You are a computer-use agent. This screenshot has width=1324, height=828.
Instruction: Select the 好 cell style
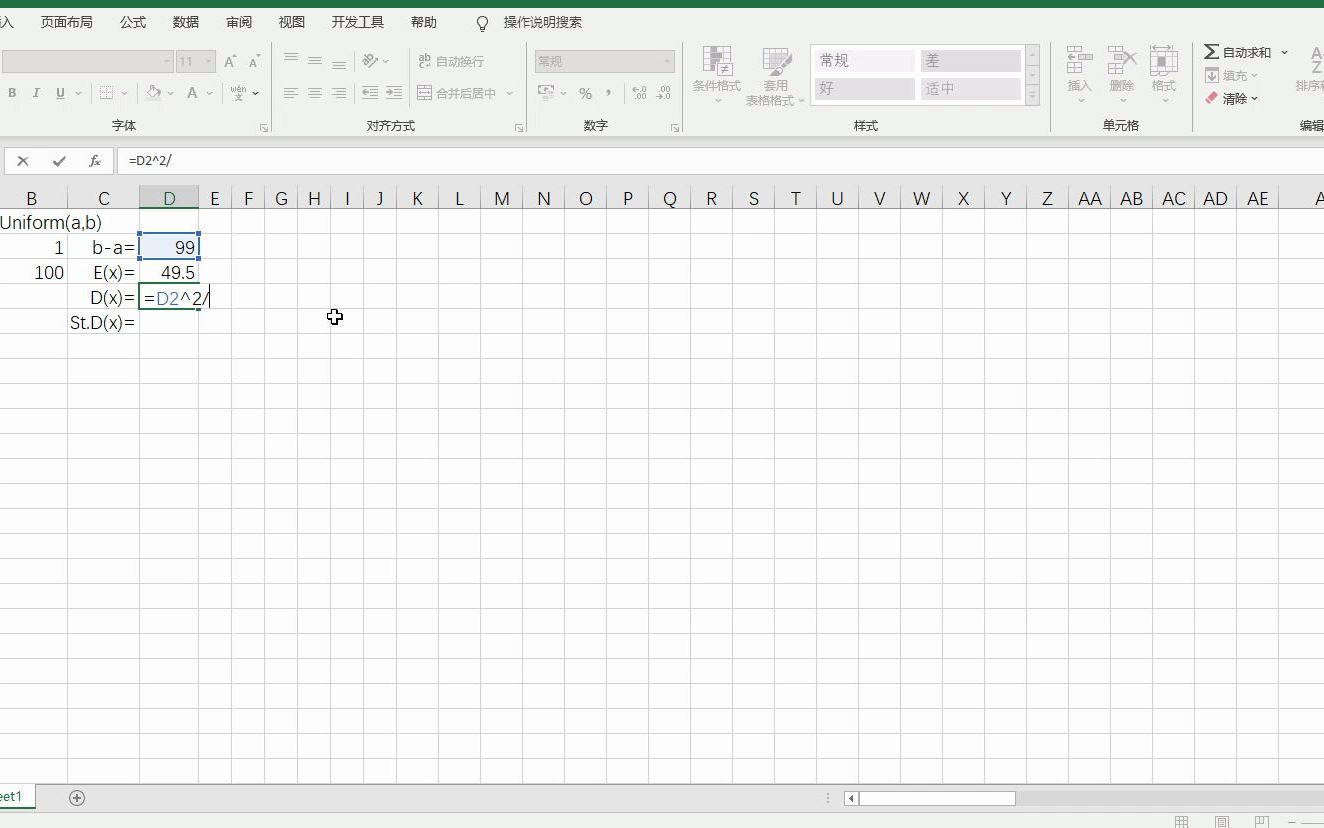(865, 89)
